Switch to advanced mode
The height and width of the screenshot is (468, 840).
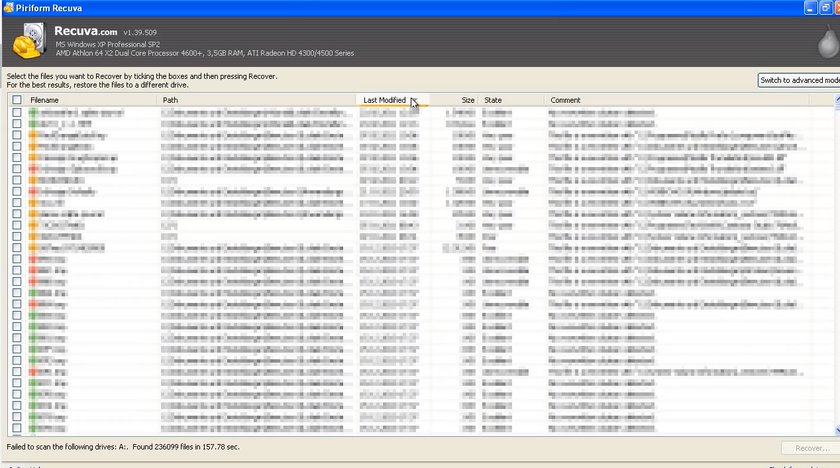(799, 80)
